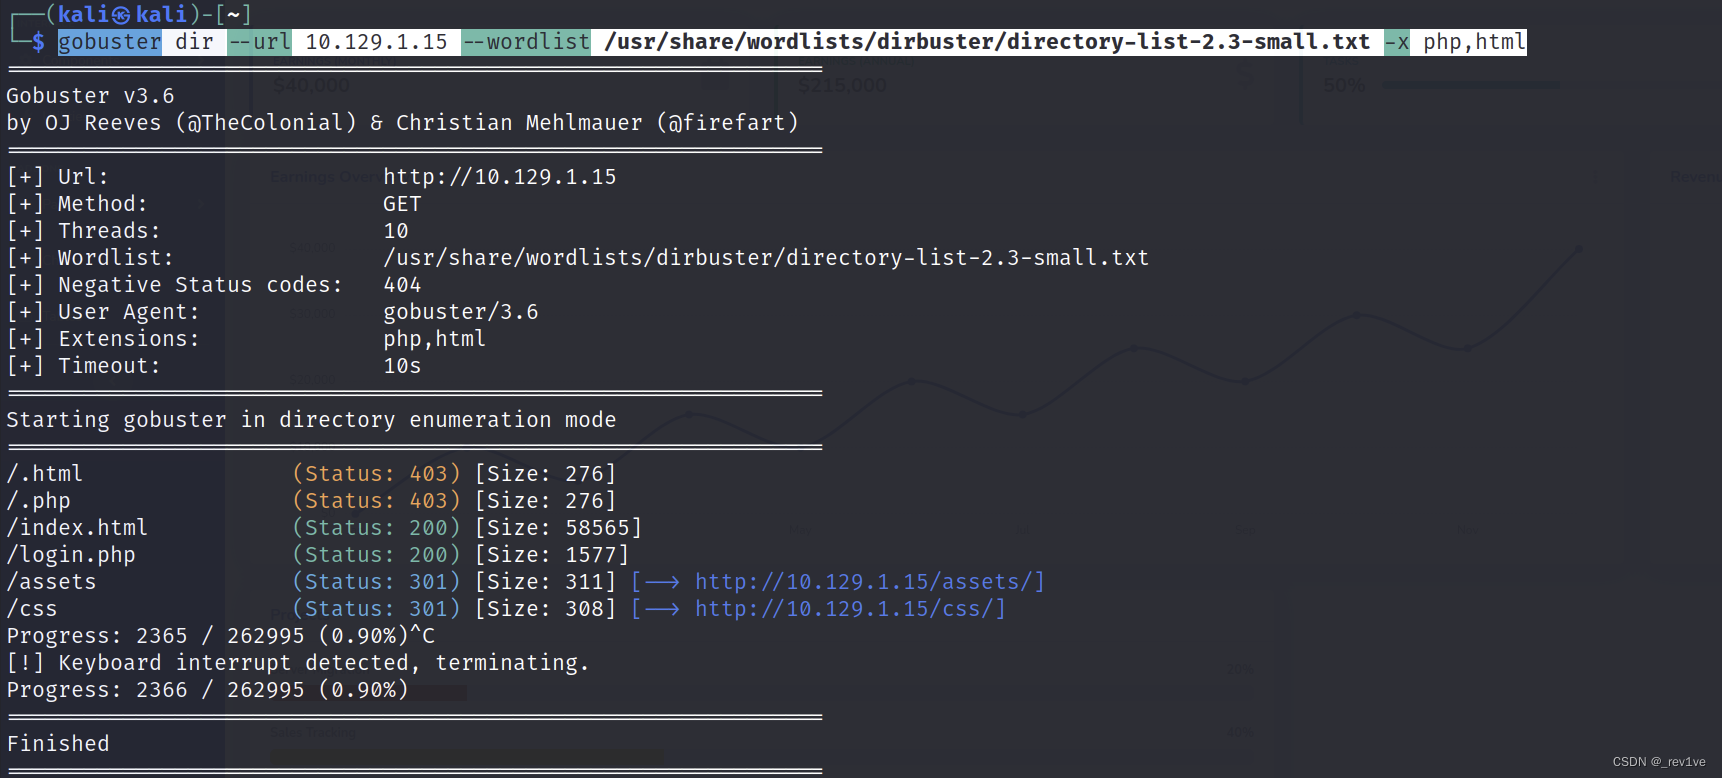The width and height of the screenshot is (1722, 778).
Task: Click the '[+] Url:' label
Action: click(x=58, y=177)
